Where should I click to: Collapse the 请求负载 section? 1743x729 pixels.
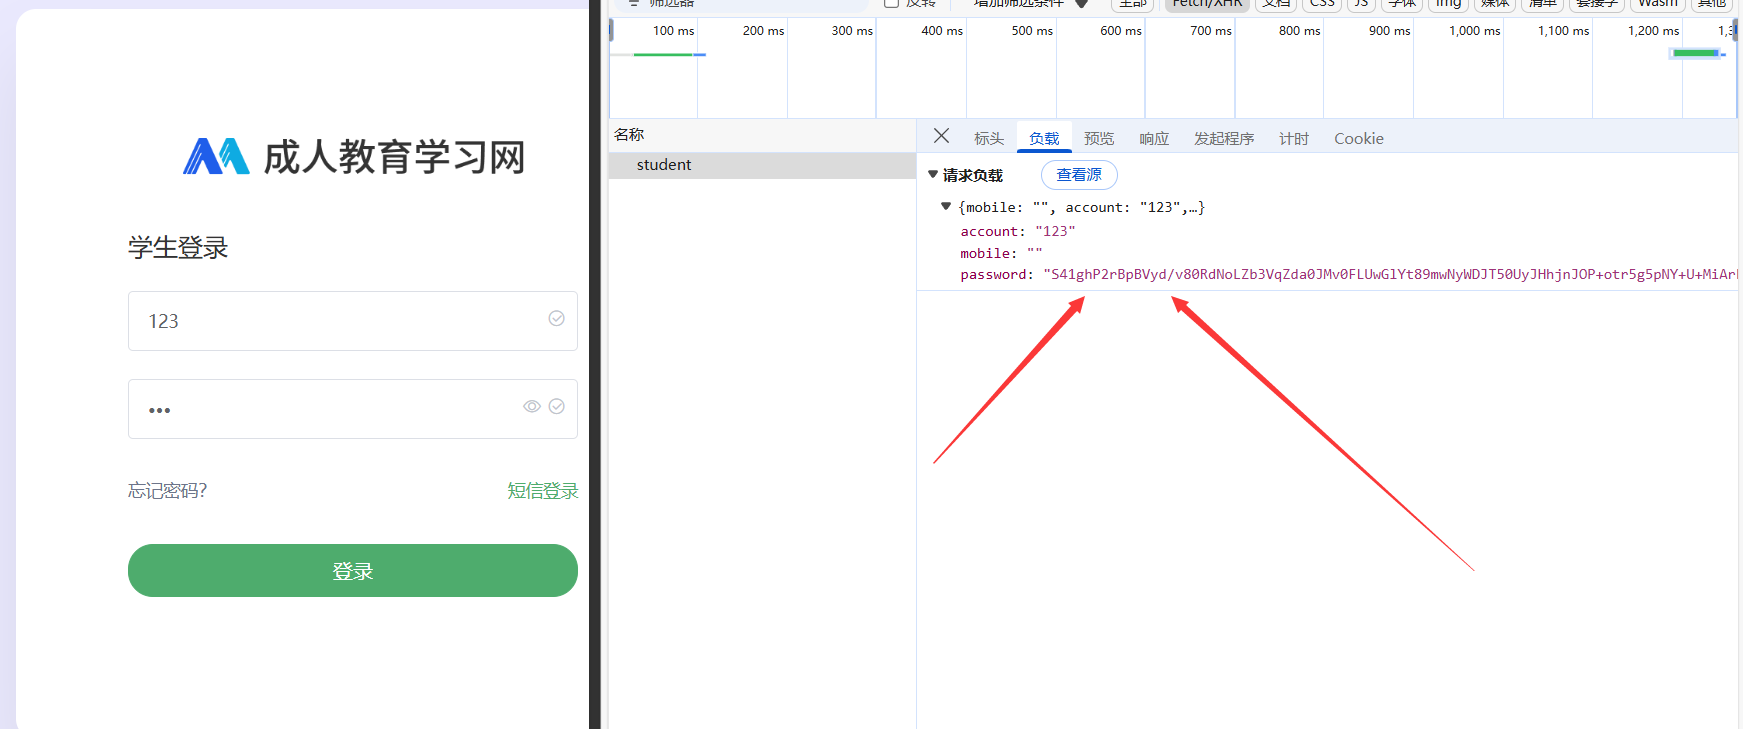tap(933, 174)
